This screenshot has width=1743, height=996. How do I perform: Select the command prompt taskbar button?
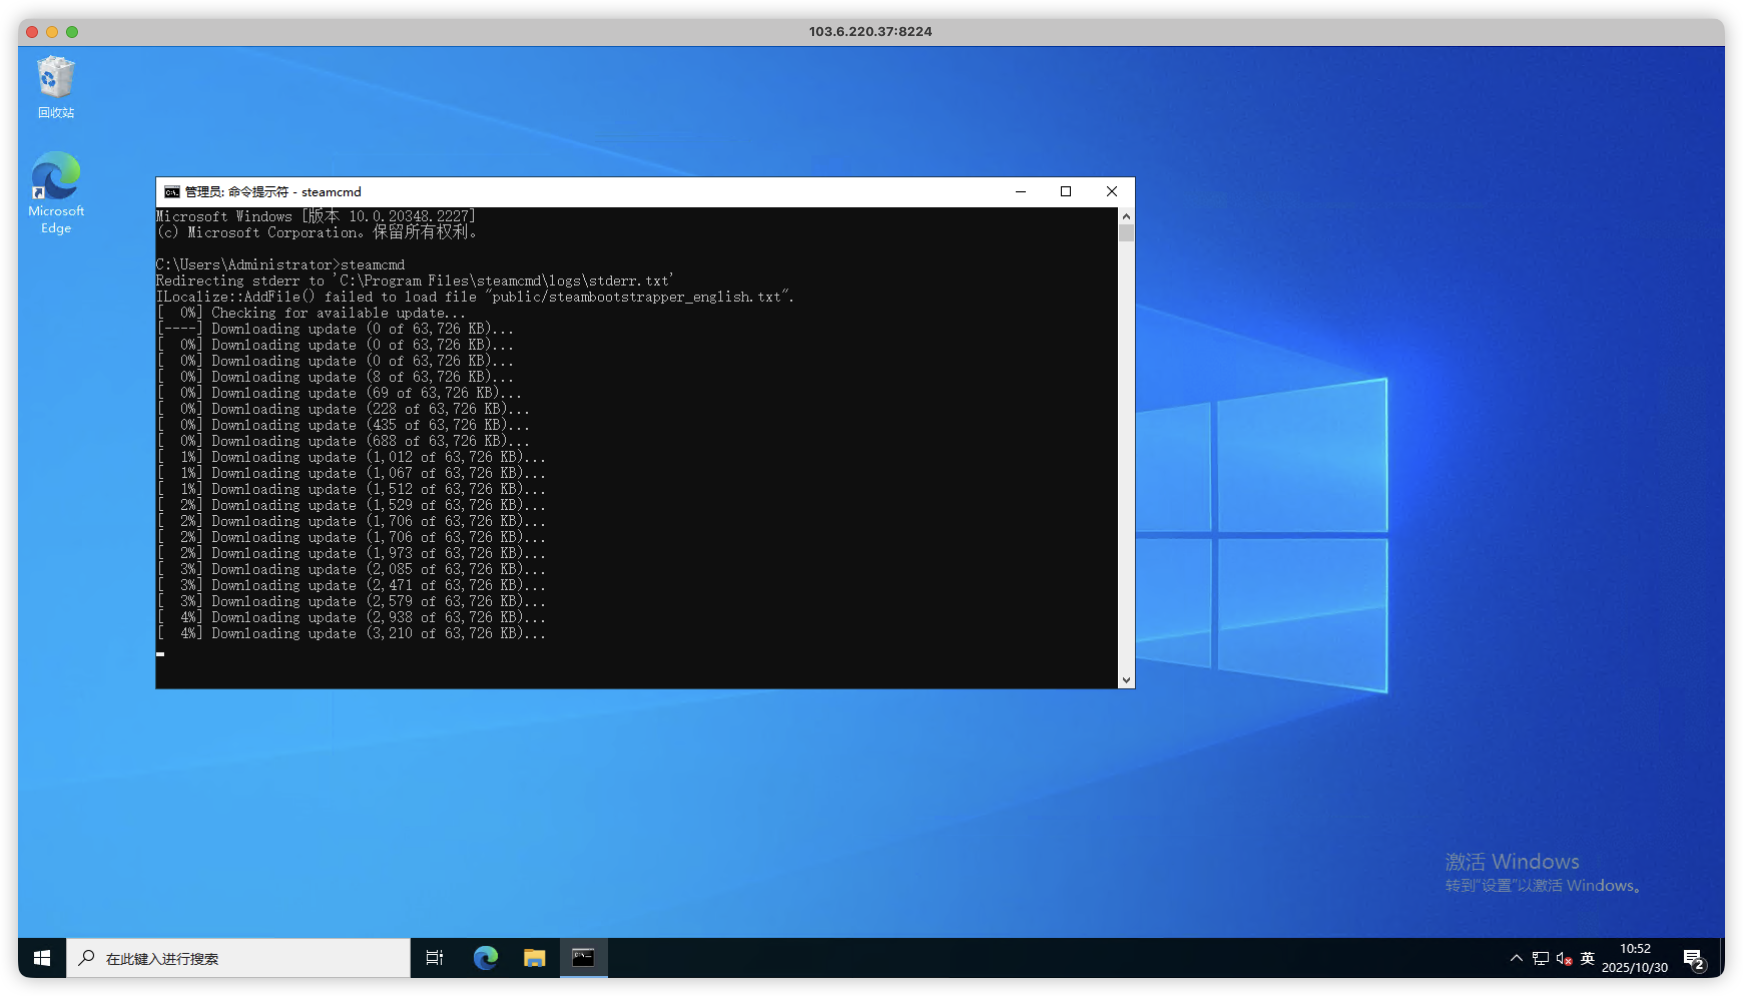[x=583, y=958]
